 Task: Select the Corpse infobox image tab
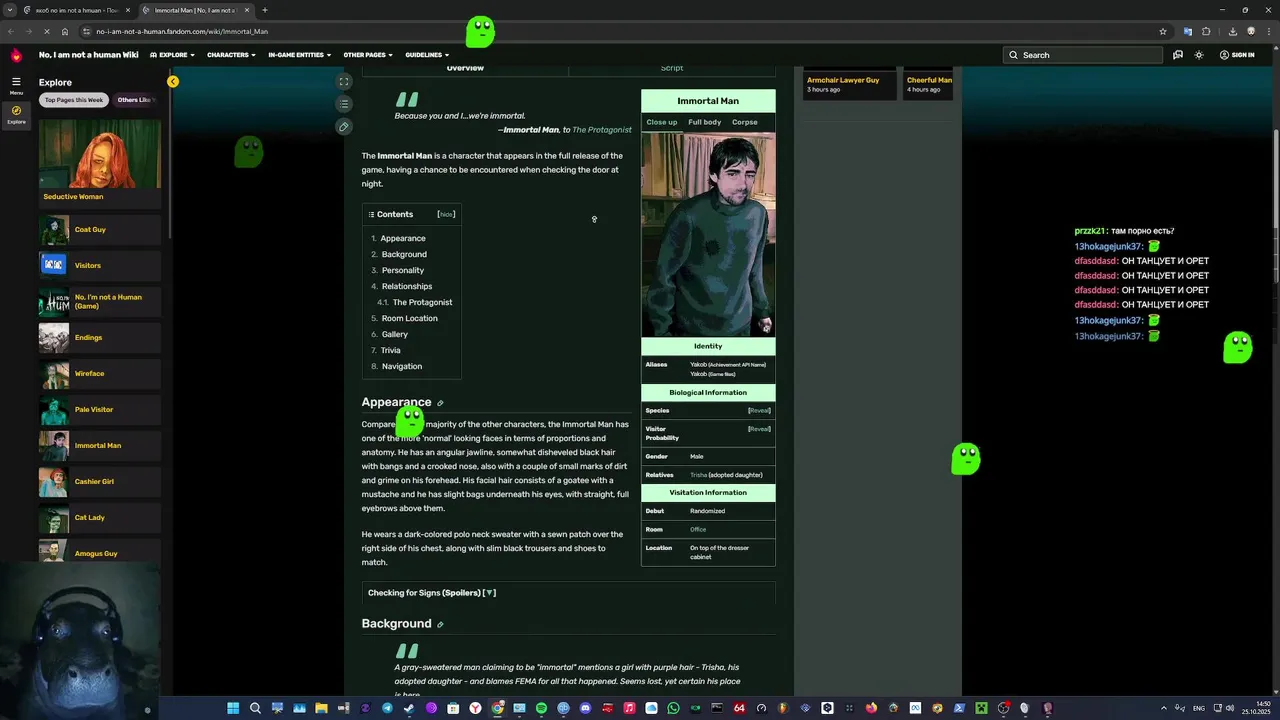tap(744, 122)
